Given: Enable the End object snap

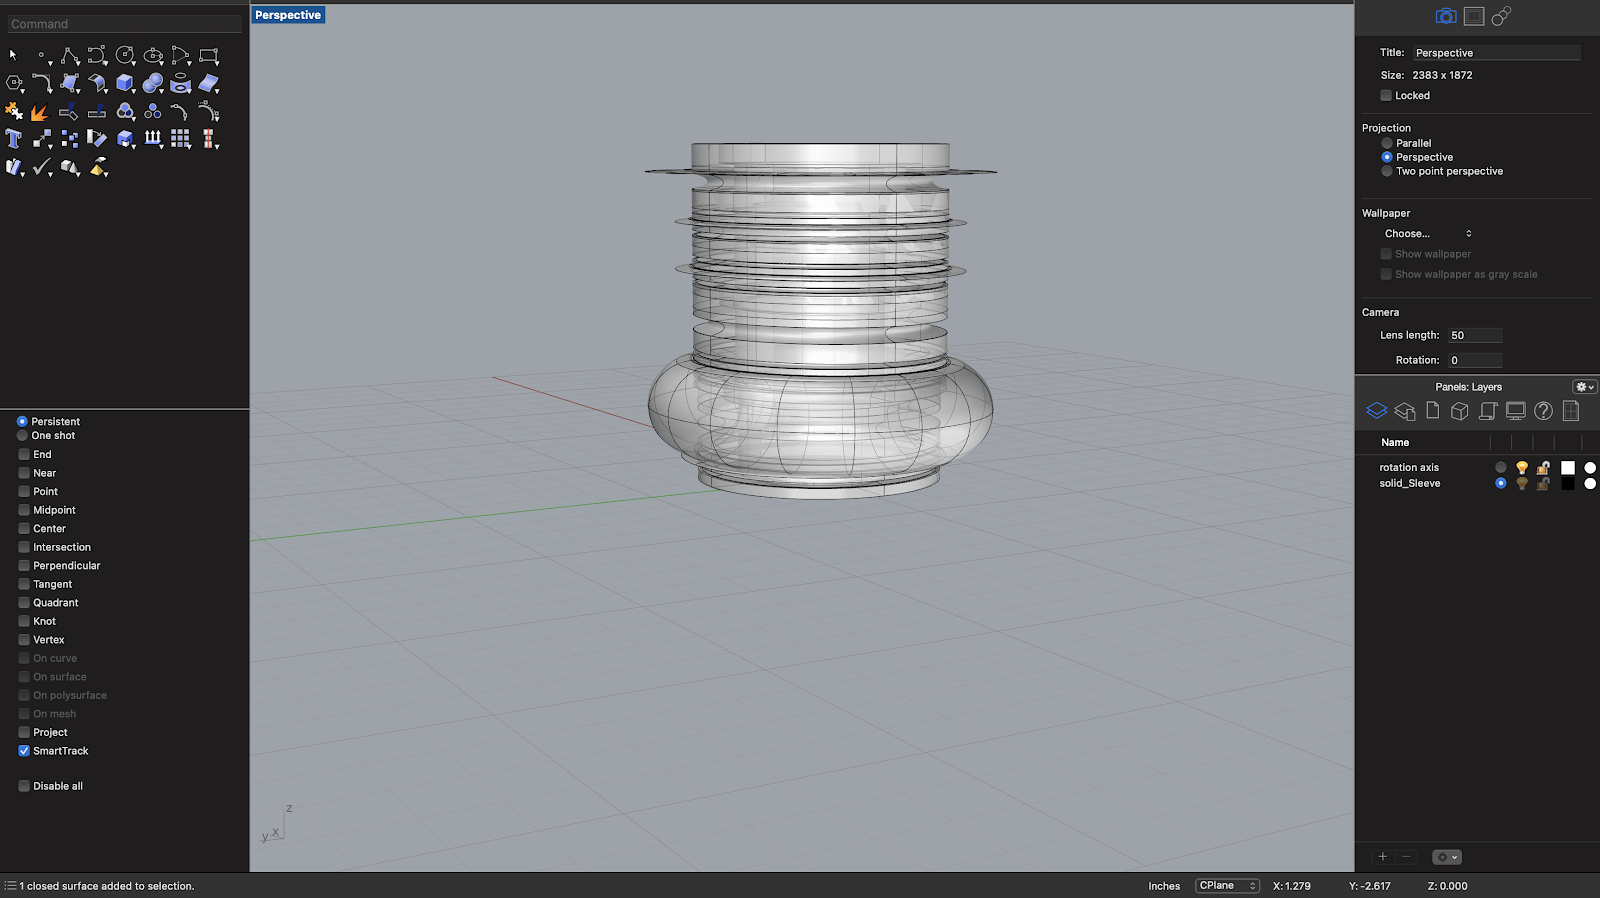Looking at the screenshot, I should (x=24, y=454).
